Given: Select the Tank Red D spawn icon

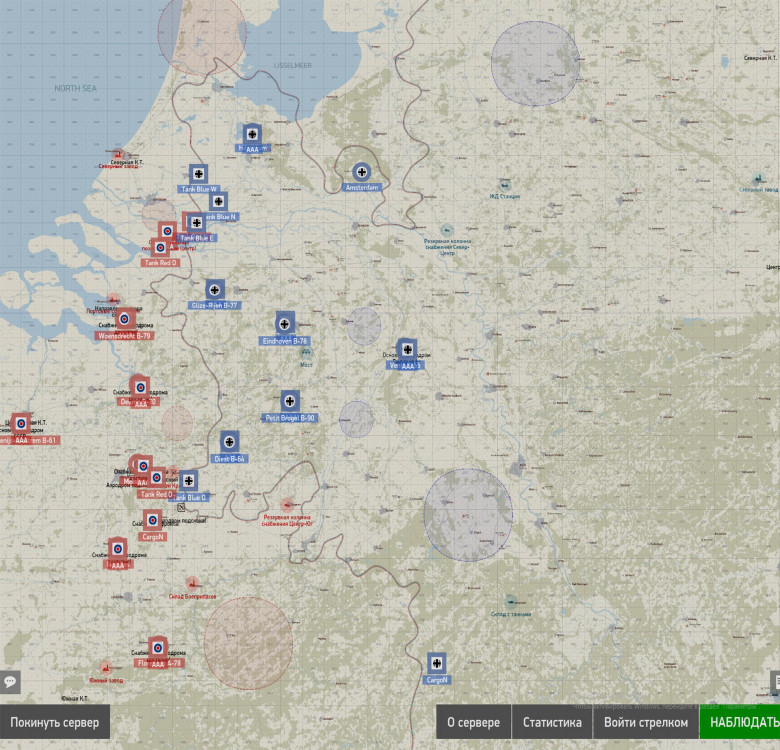Looking at the screenshot, I should 160,248.
